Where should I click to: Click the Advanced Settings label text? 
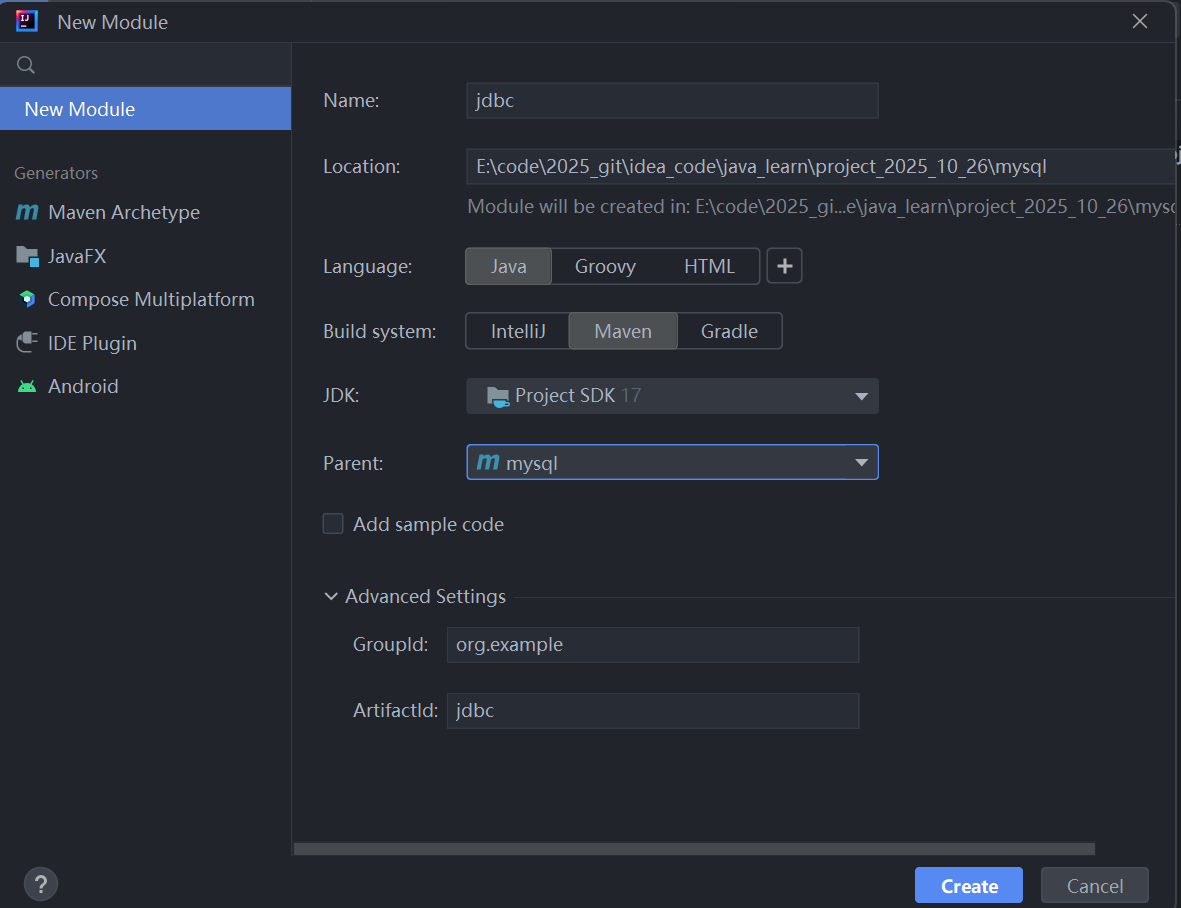[425, 596]
